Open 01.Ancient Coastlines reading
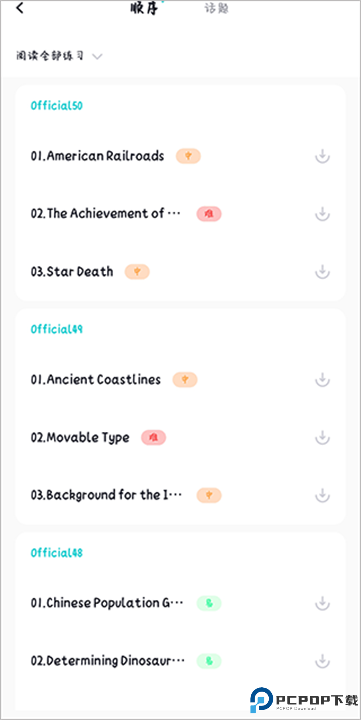This screenshot has width=361, height=720. click(96, 380)
